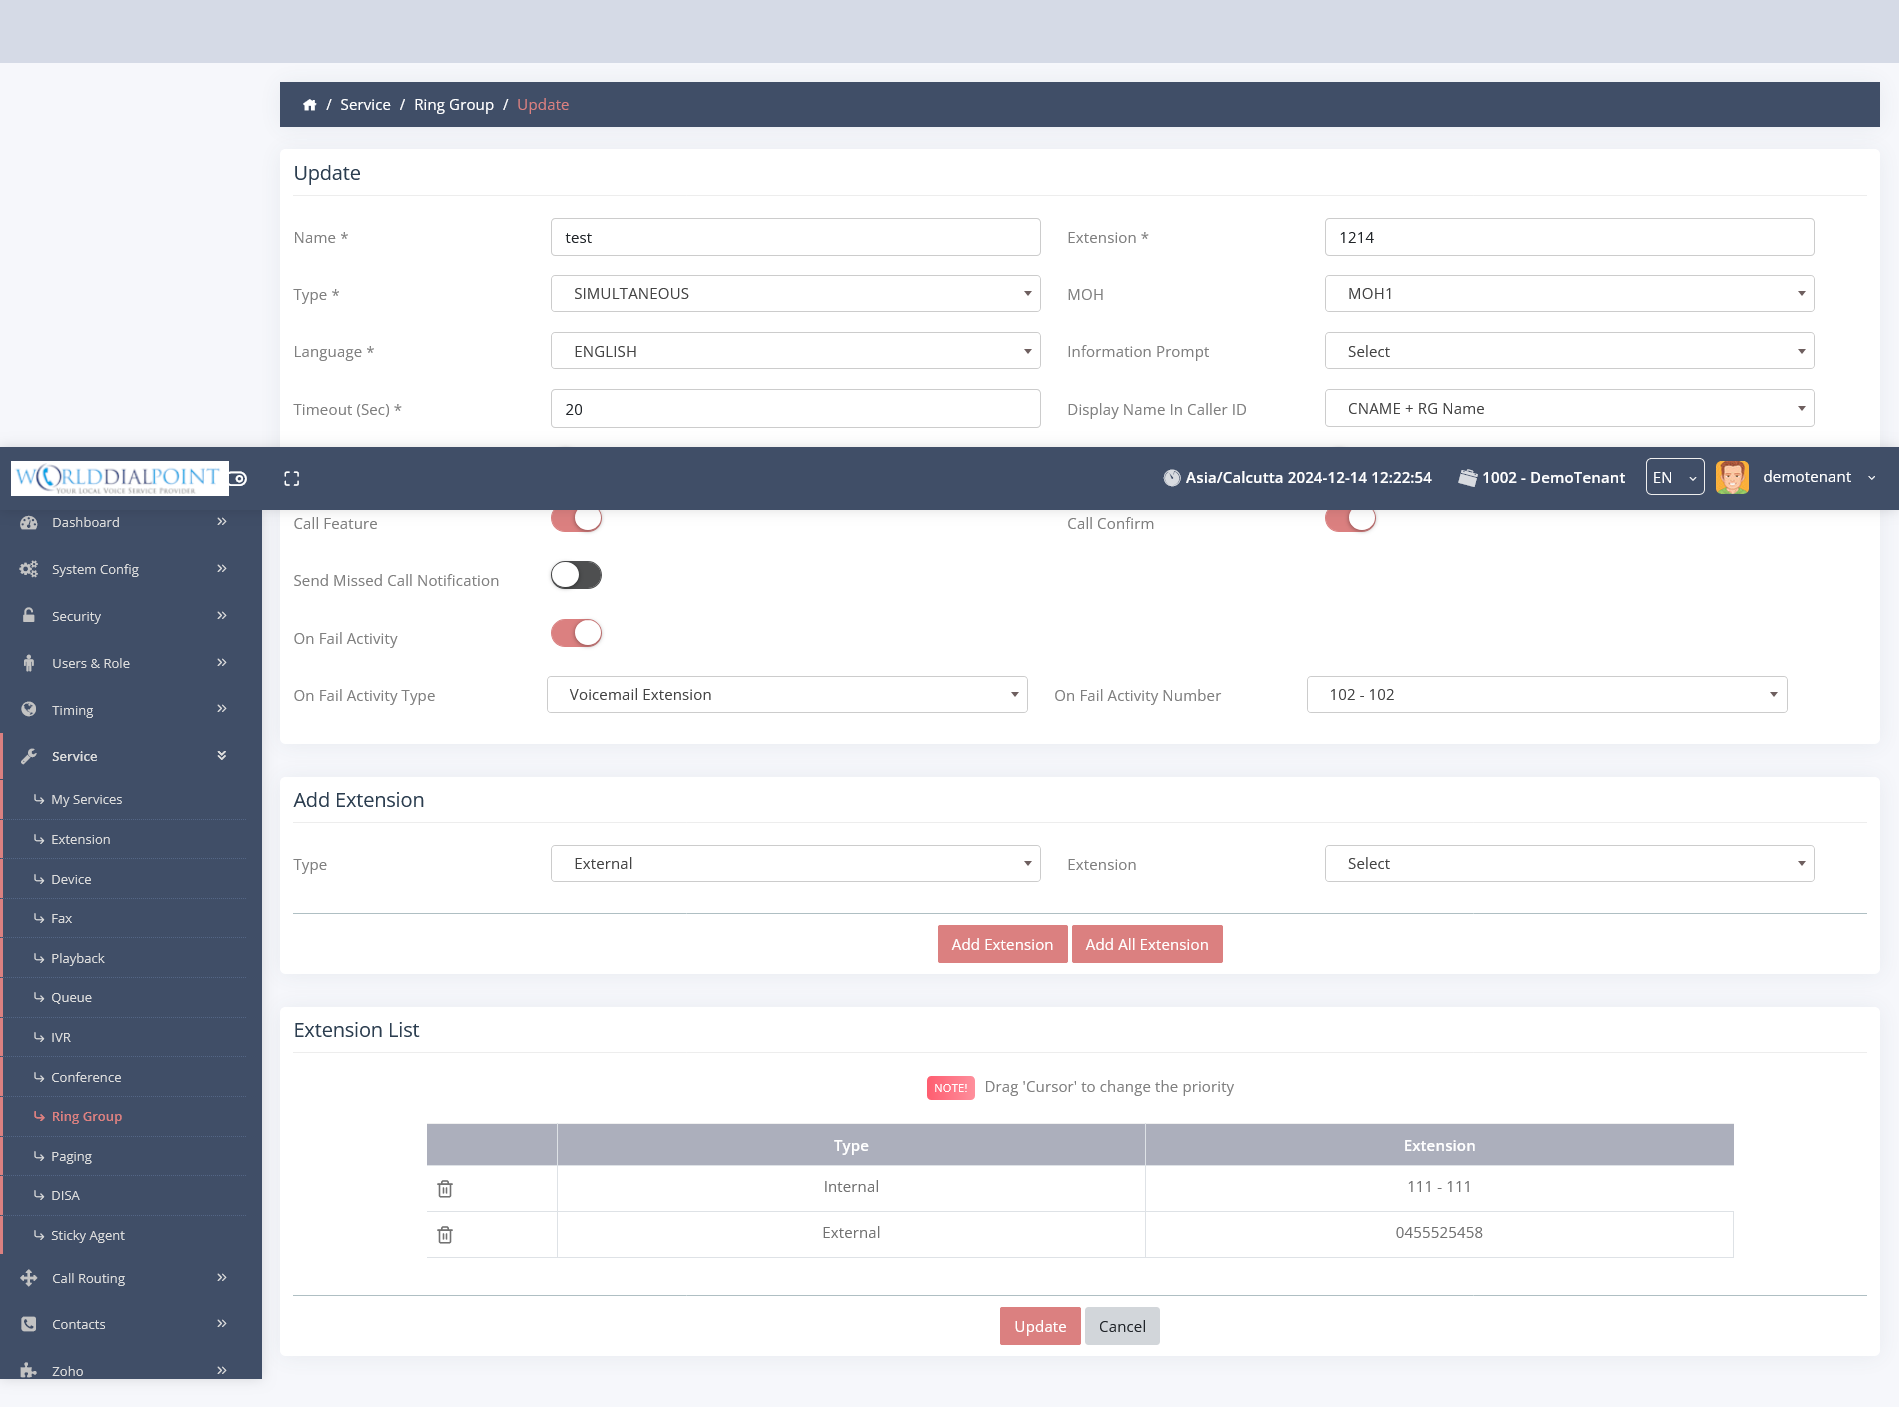Open the Queue menu item
This screenshot has height=1407, width=1899.
[x=72, y=998]
